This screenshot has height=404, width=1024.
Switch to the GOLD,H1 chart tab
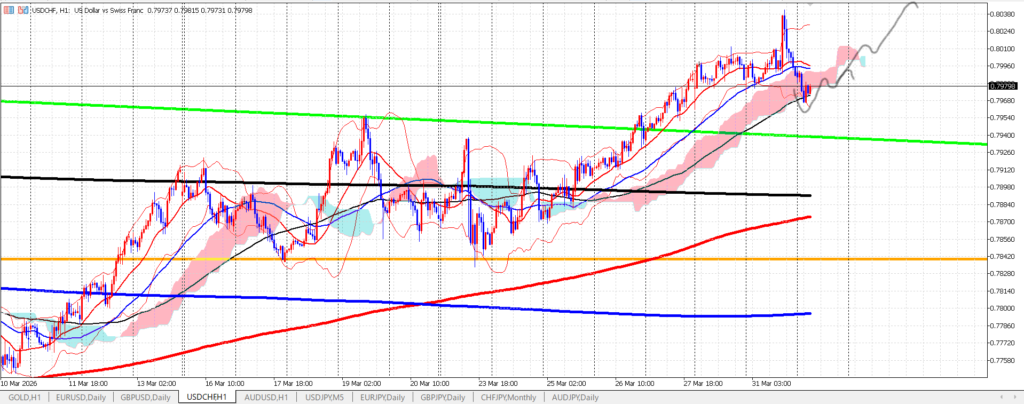[x=25, y=397]
